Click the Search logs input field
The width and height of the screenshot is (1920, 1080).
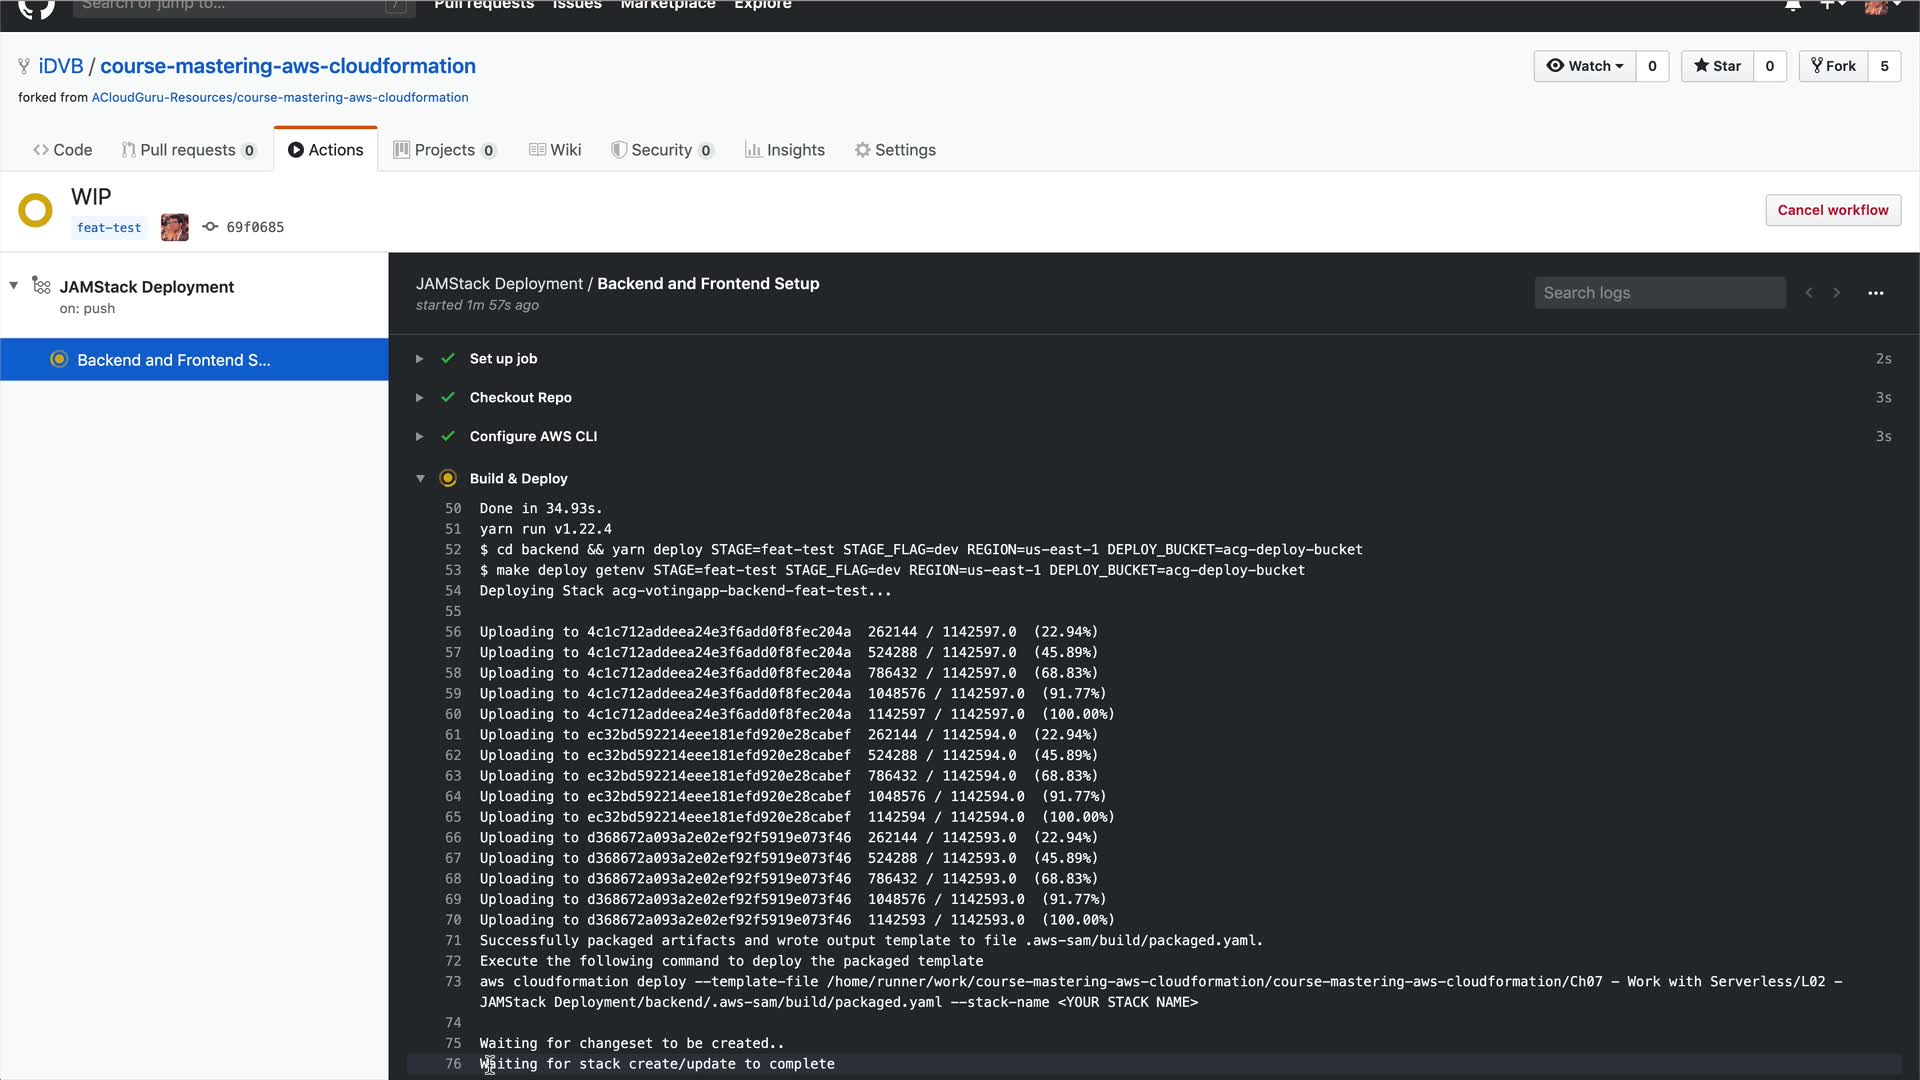tap(1659, 293)
